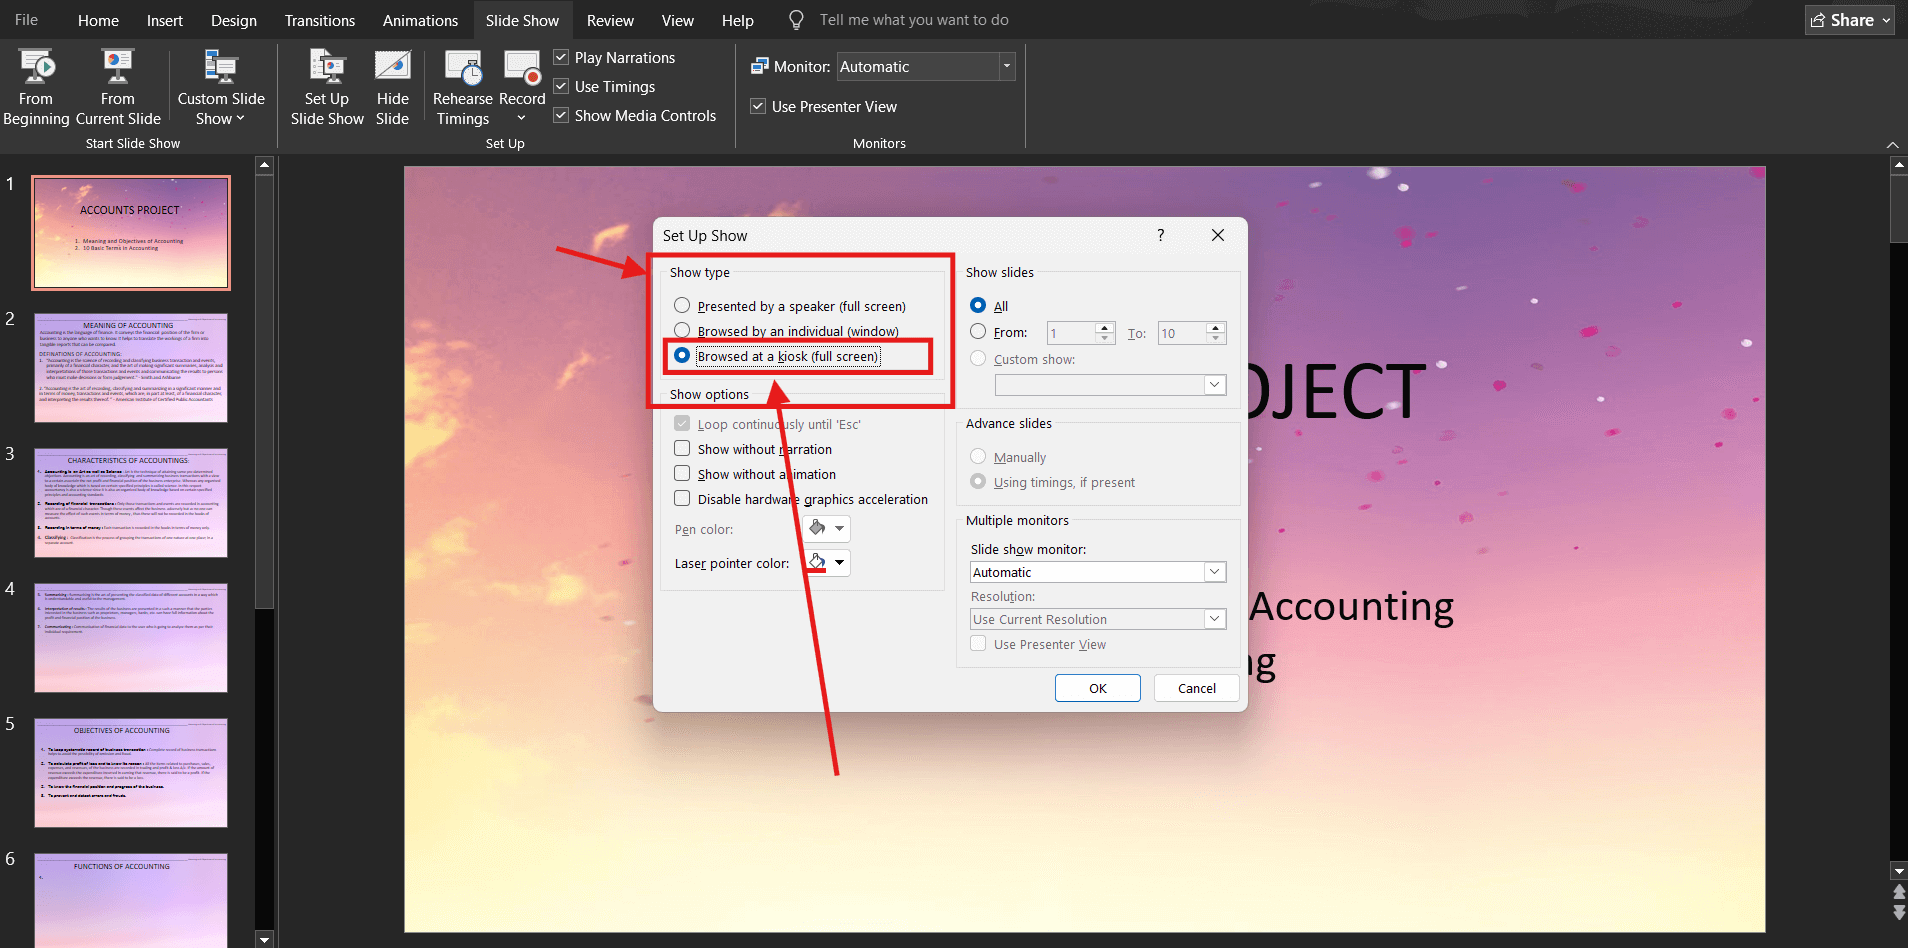
Task: Click the To slide number field
Action: (x=1182, y=333)
